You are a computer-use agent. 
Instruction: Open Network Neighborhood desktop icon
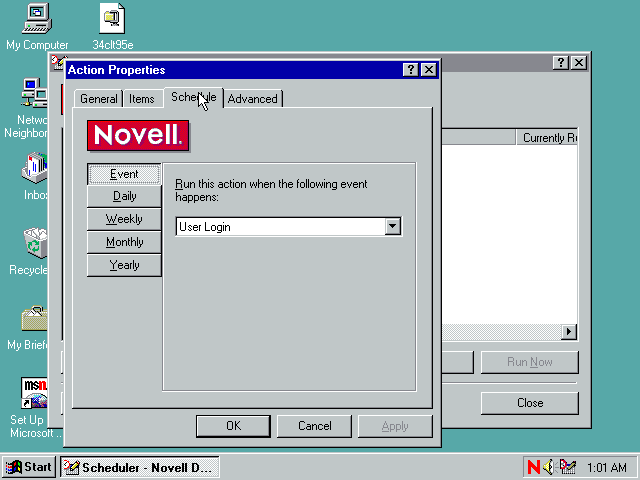tap(35, 93)
